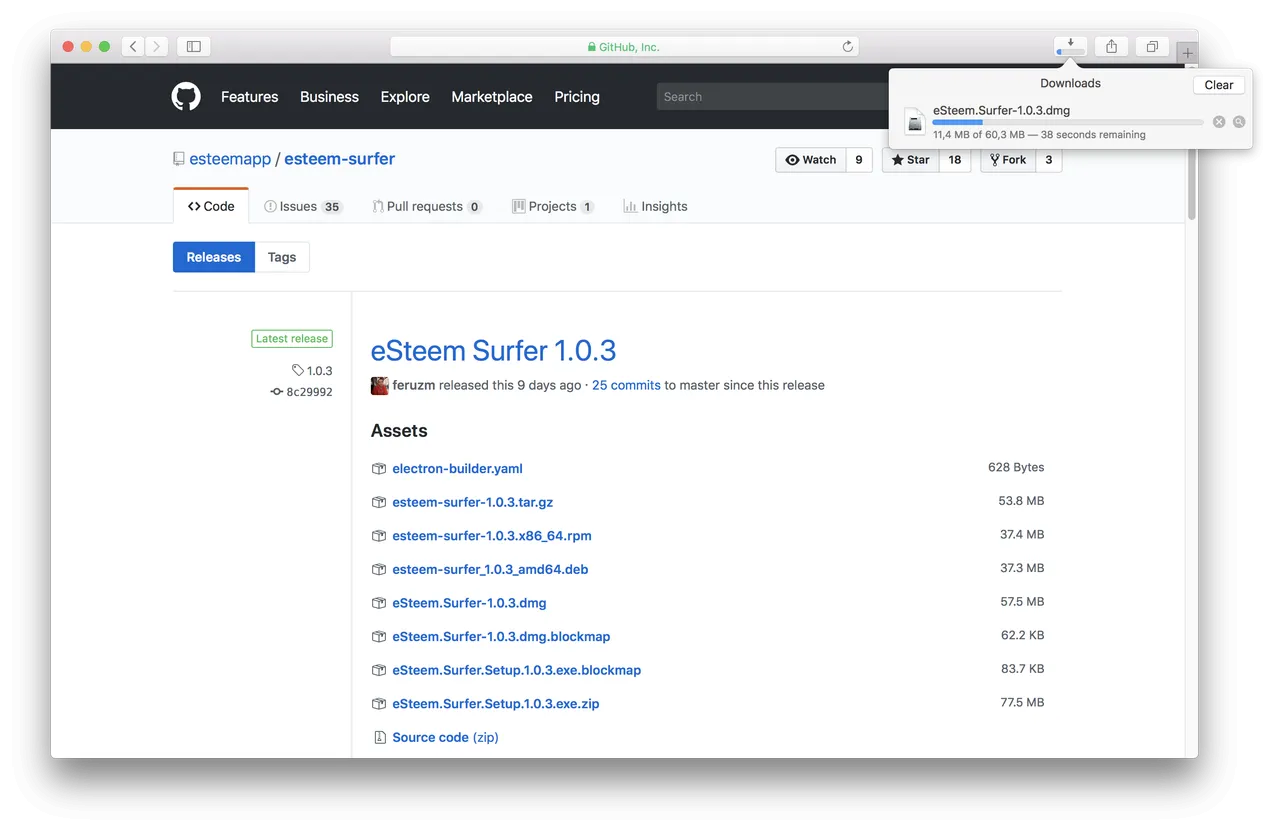Click the dmg file icon in Downloads

coord(915,121)
